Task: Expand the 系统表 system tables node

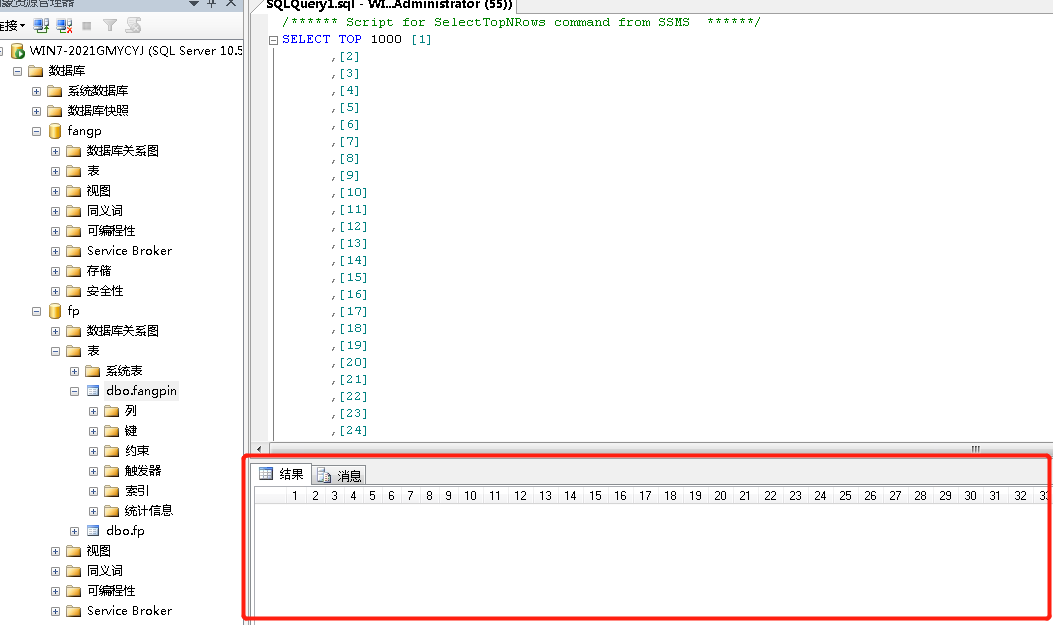Action: tap(75, 371)
